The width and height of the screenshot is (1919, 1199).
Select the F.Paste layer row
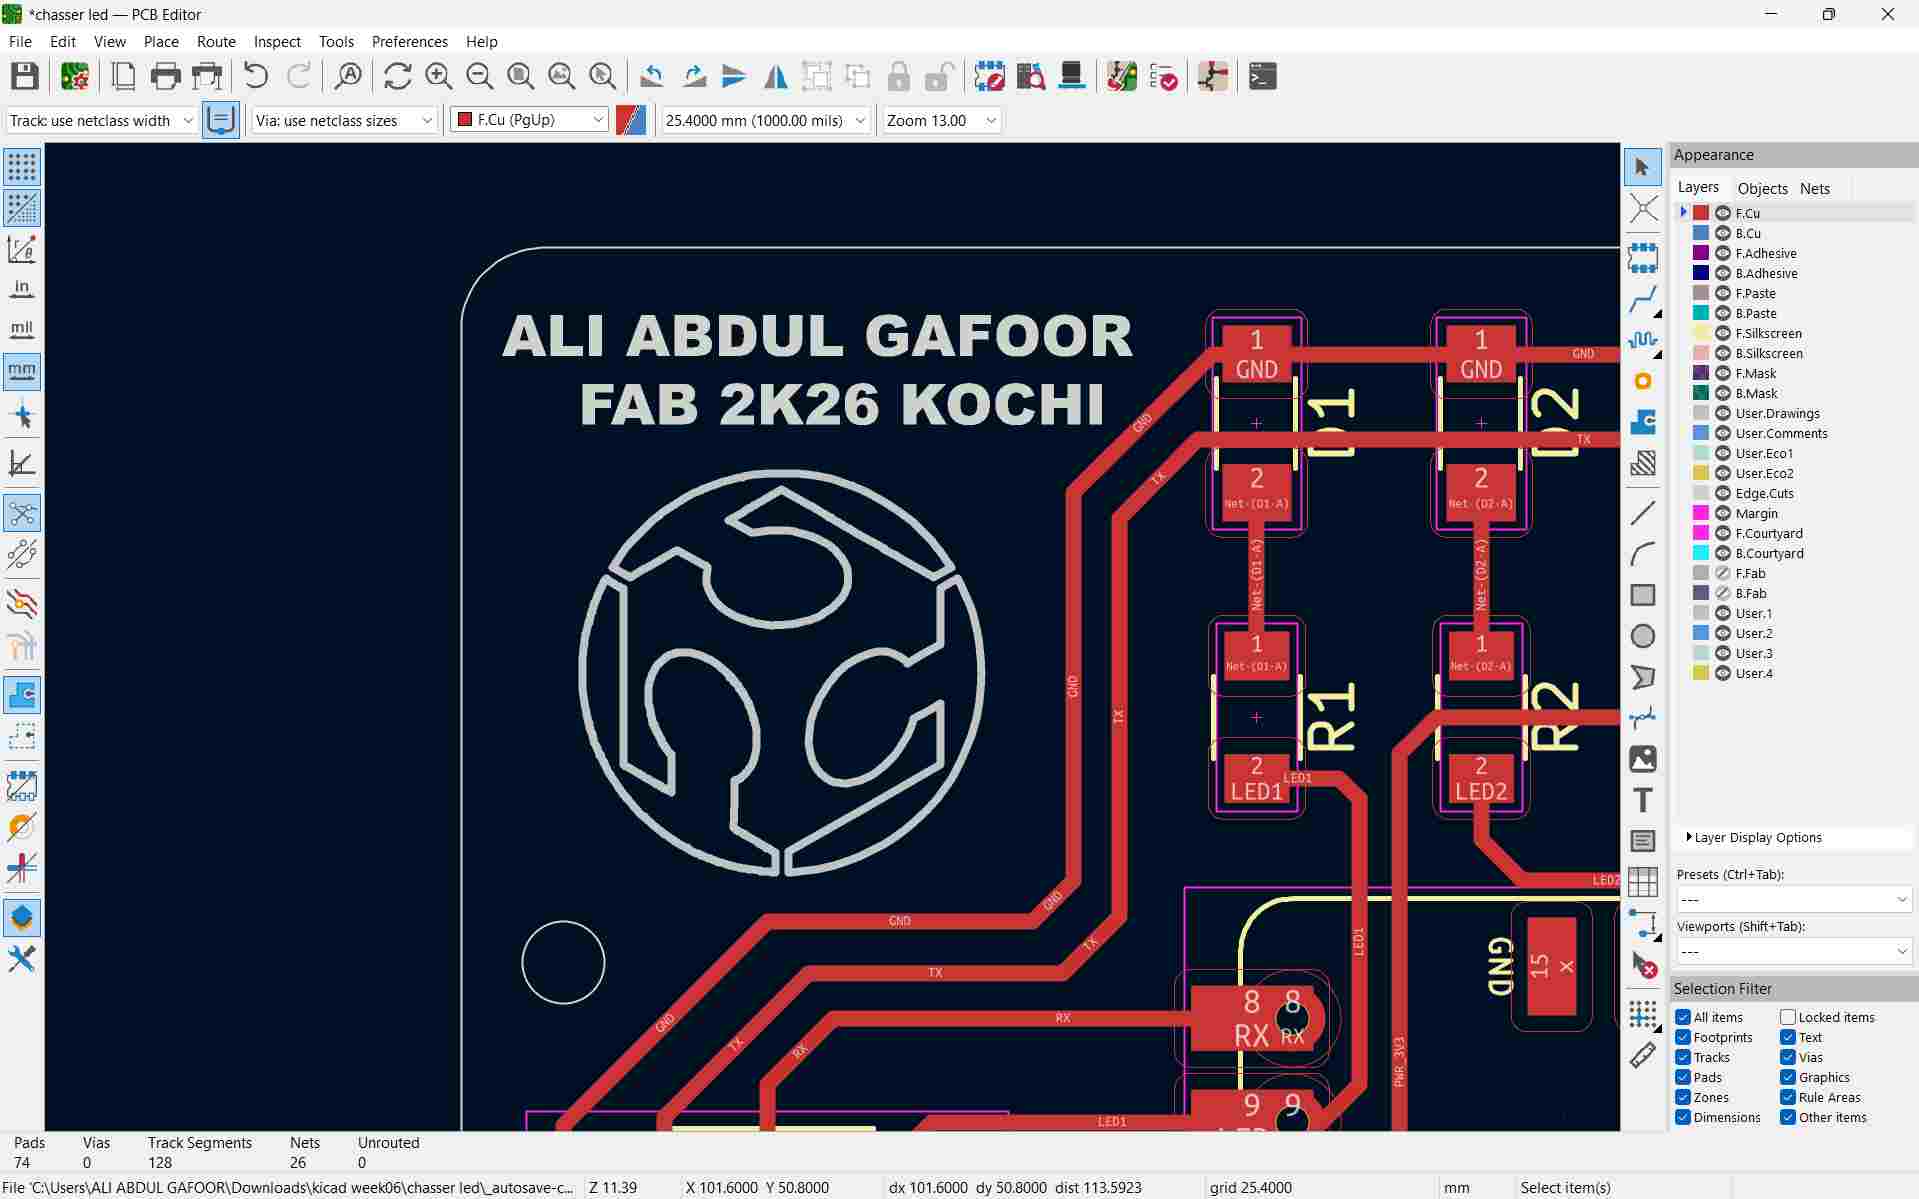(1794, 293)
